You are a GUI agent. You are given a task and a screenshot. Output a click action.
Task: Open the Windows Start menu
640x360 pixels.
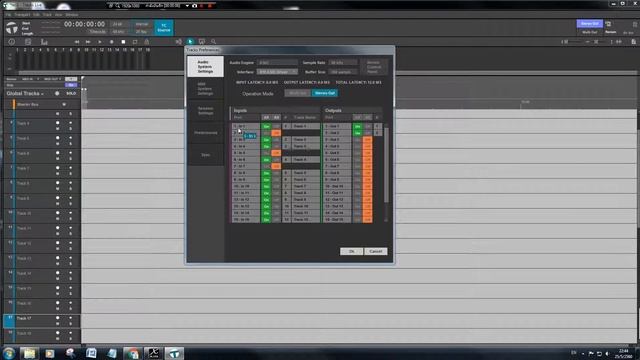click(9, 353)
